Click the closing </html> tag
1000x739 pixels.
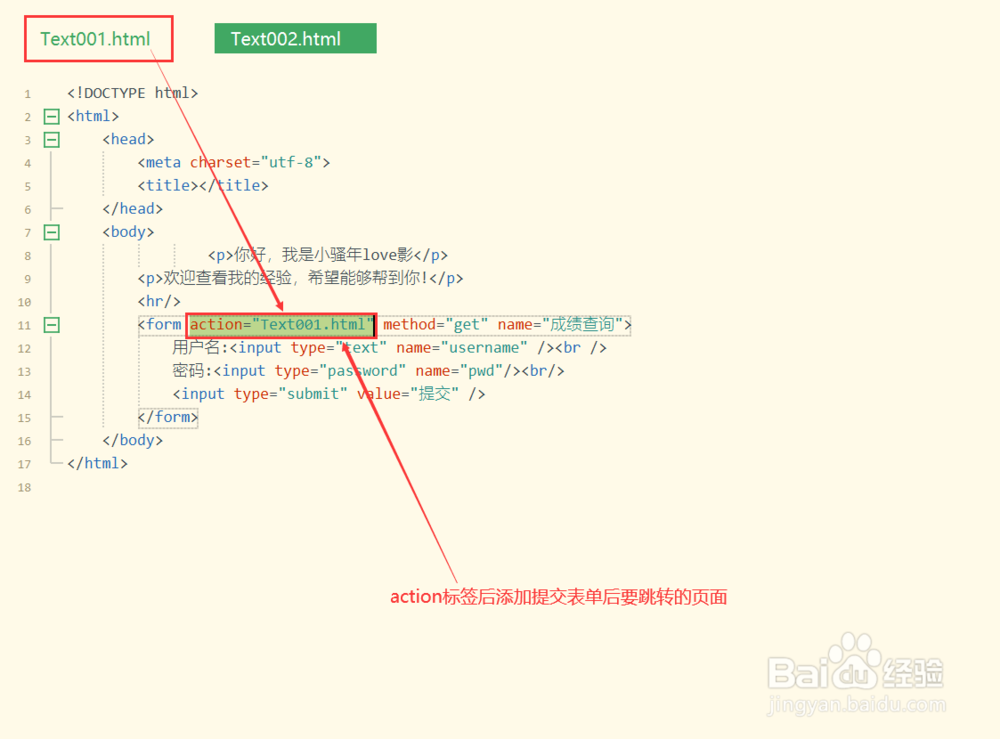coord(98,463)
